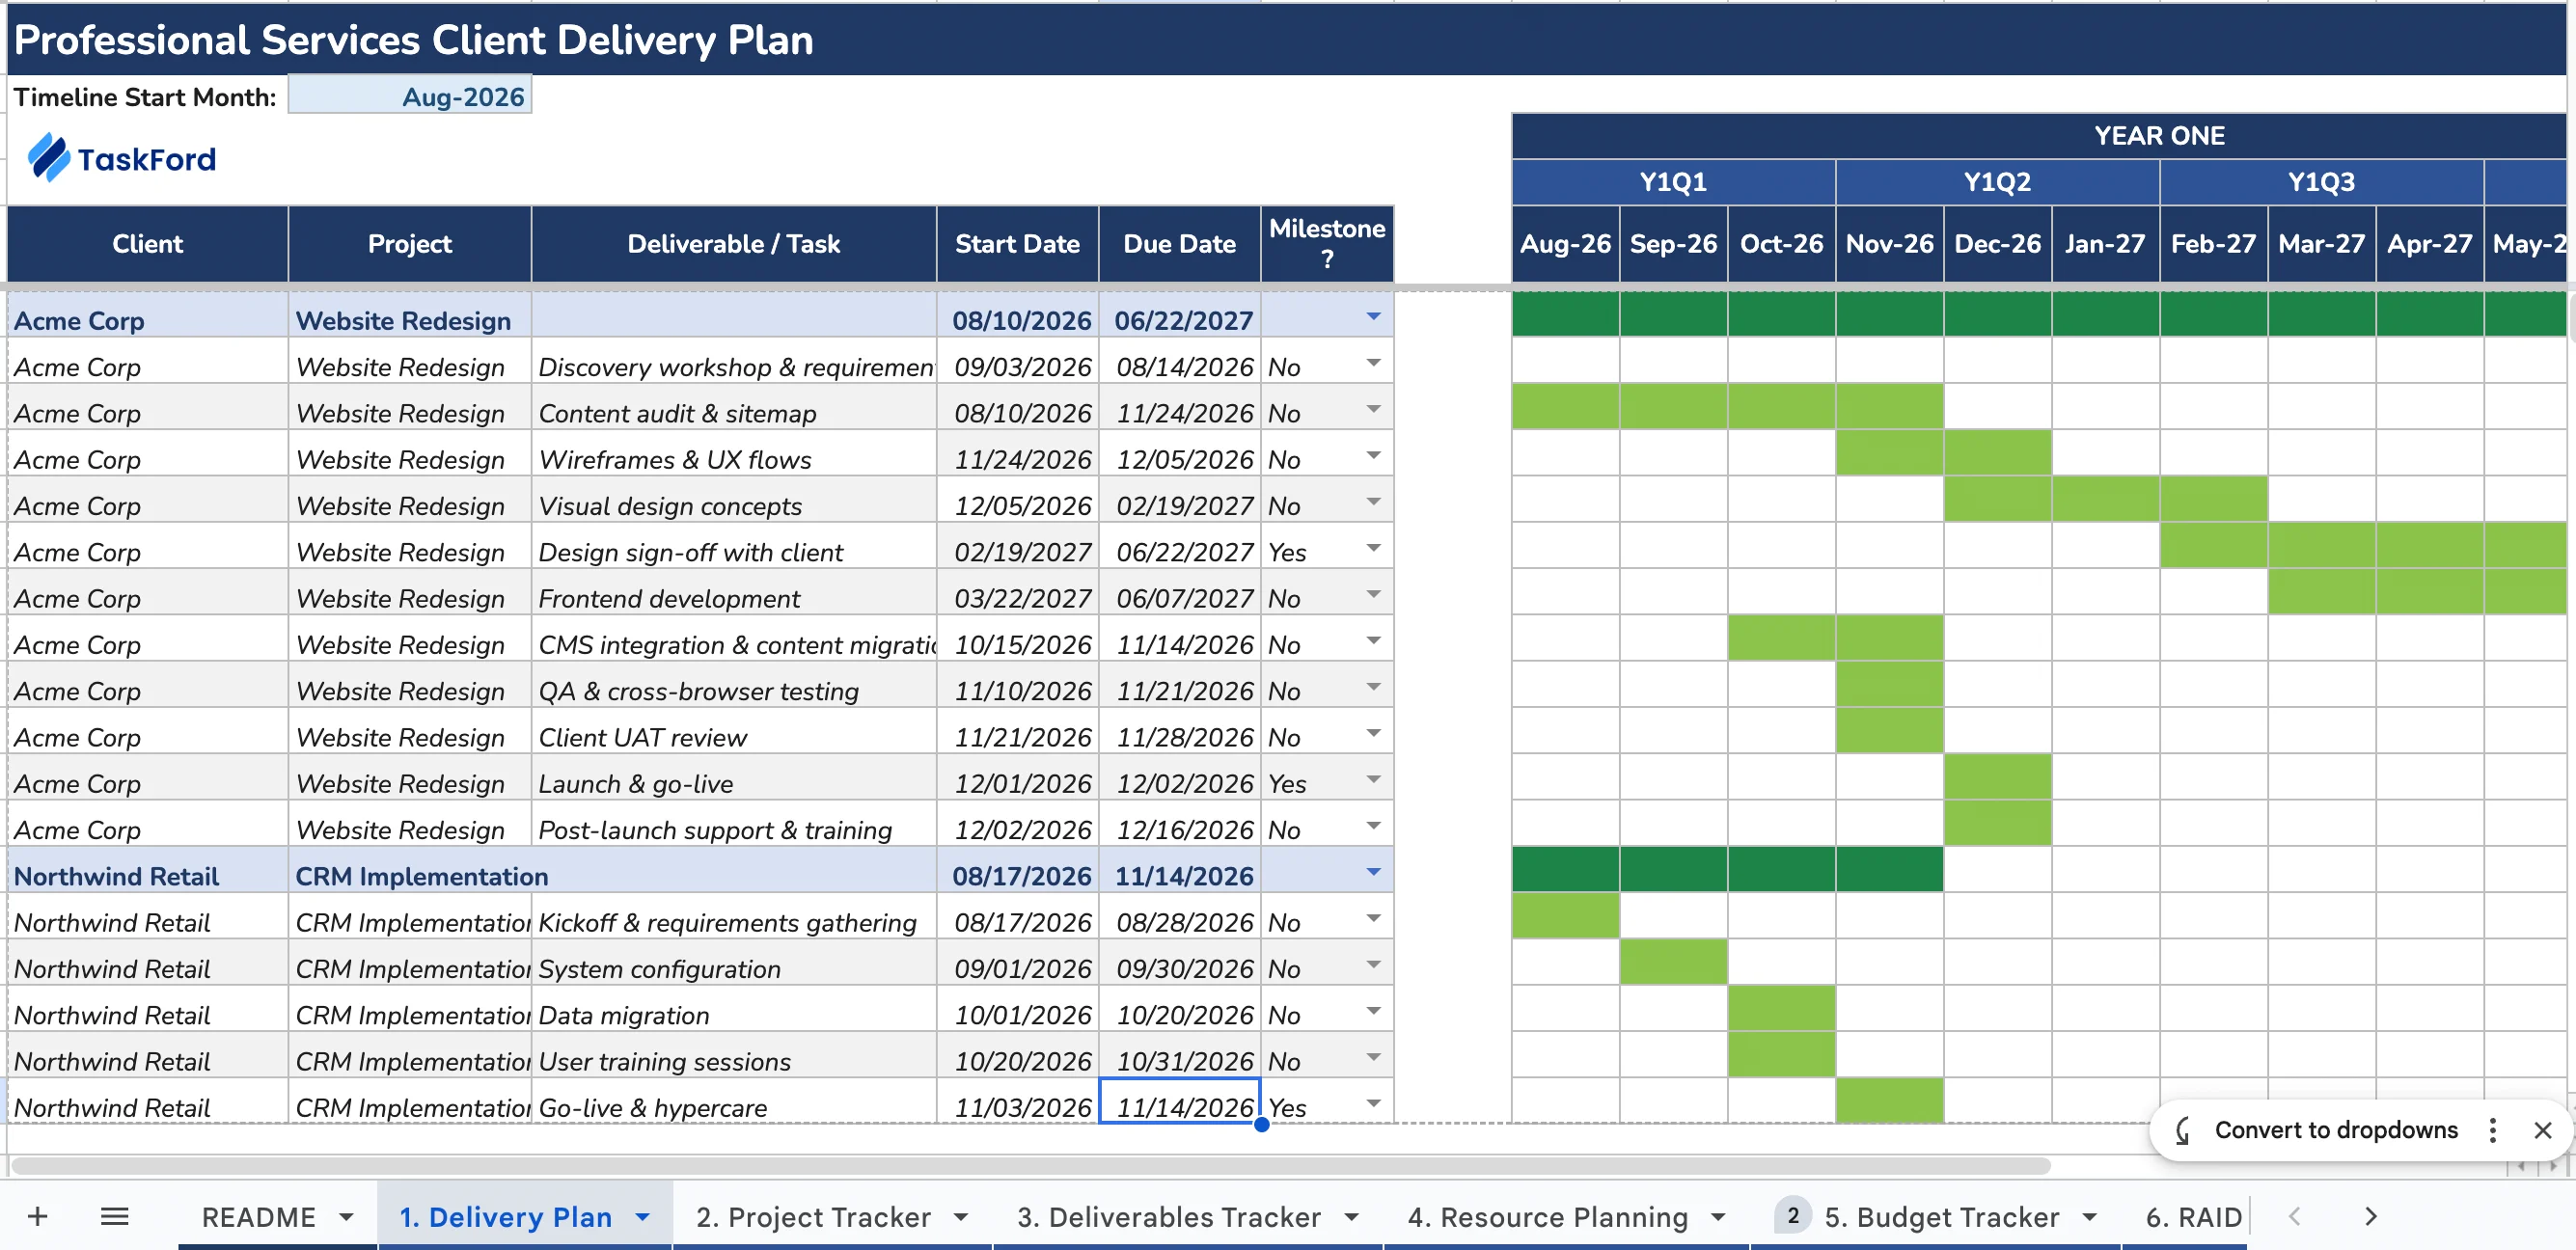This screenshot has height=1250, width=2576.
Task: Click the TaskFord logo
Action: [x=121, y=158]
